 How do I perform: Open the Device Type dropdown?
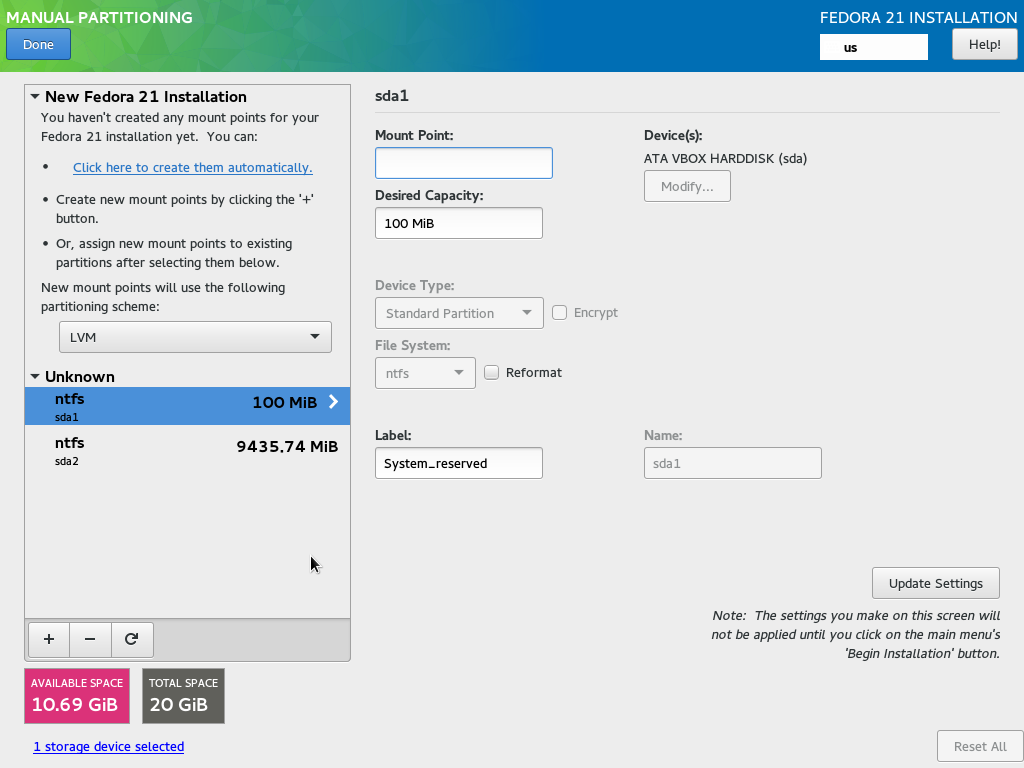click(x=459, y=312)
